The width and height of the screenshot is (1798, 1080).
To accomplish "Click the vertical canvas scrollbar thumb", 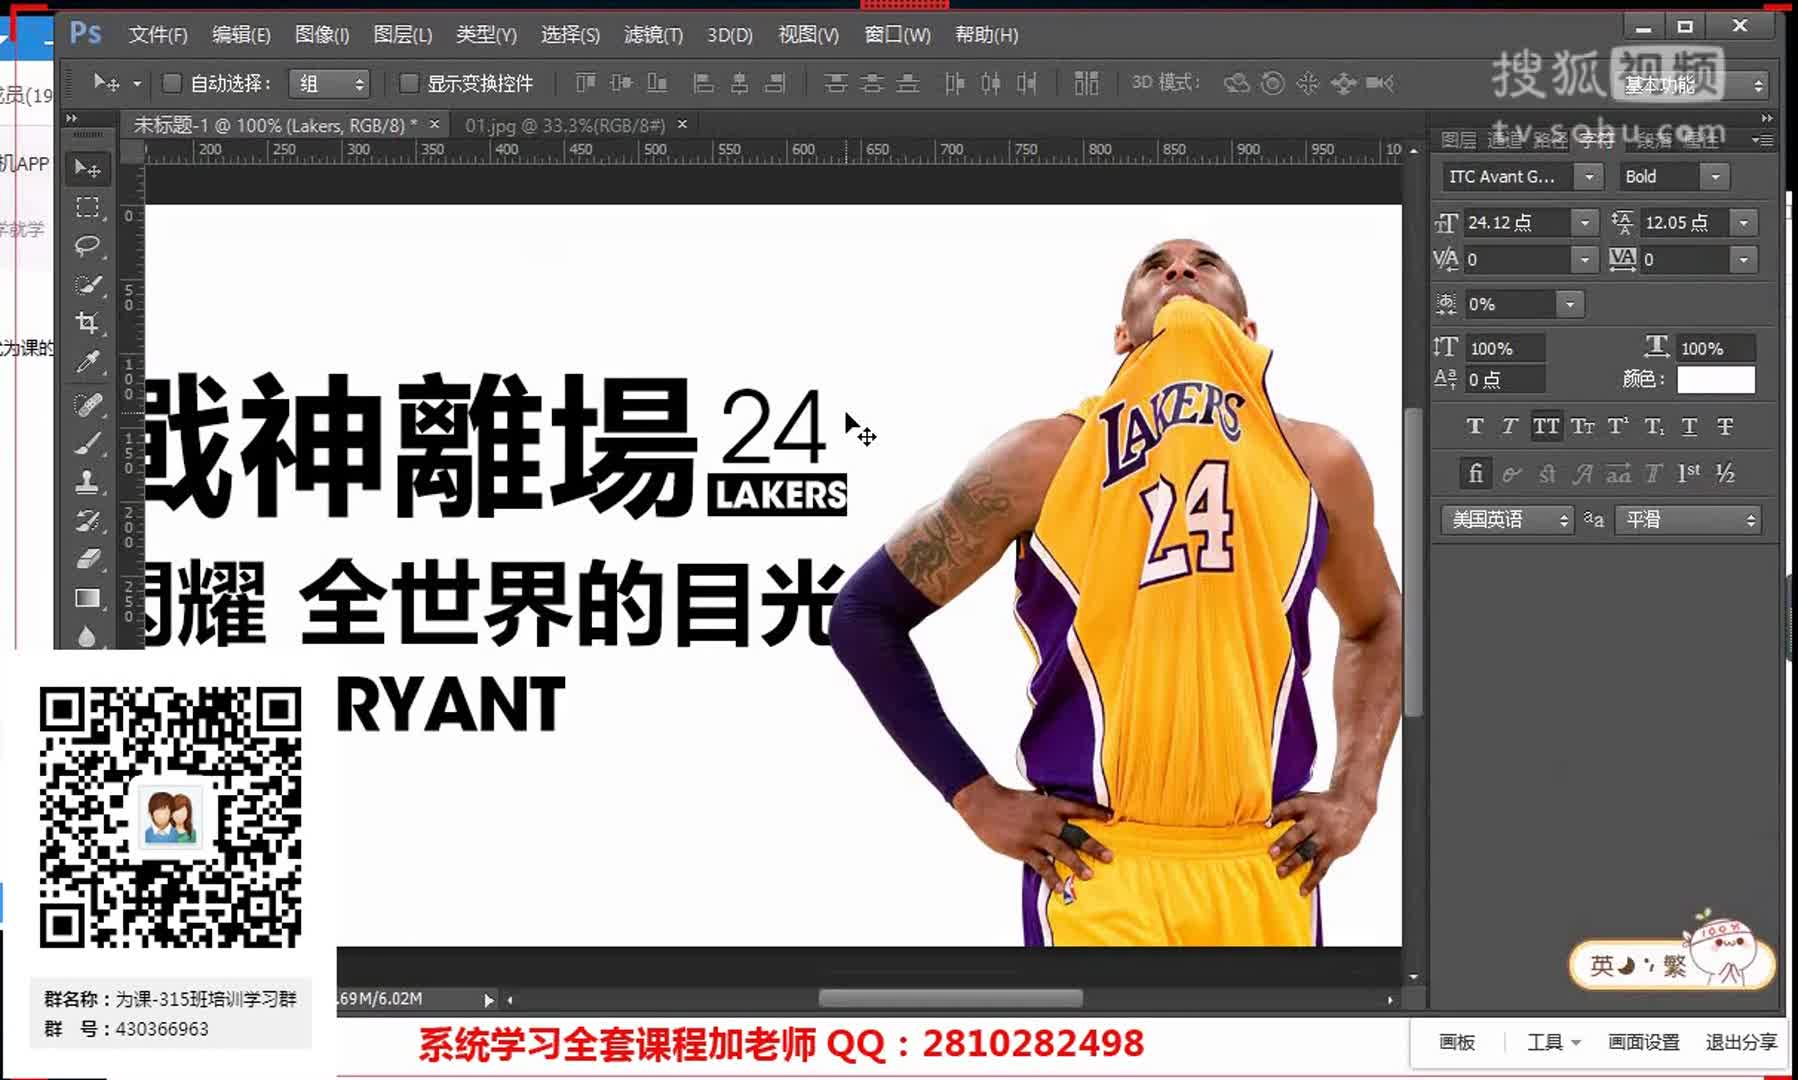I will 1413,560.
